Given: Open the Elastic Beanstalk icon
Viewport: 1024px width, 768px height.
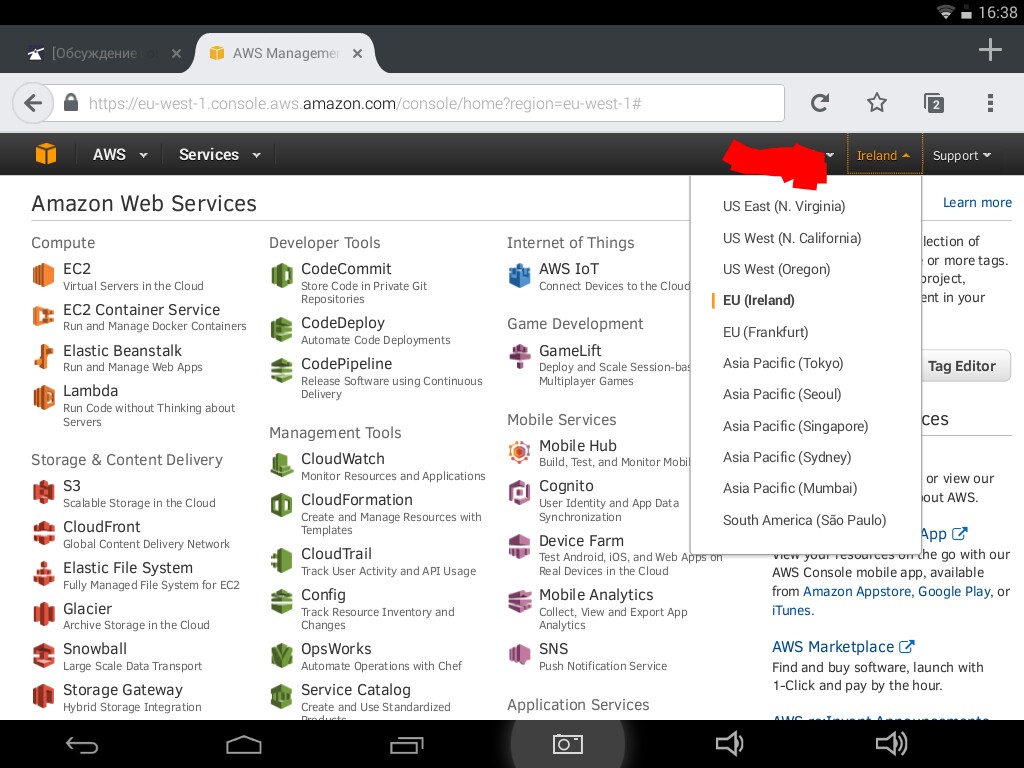Looking at the screenshot, I should (x=43, y=357).
